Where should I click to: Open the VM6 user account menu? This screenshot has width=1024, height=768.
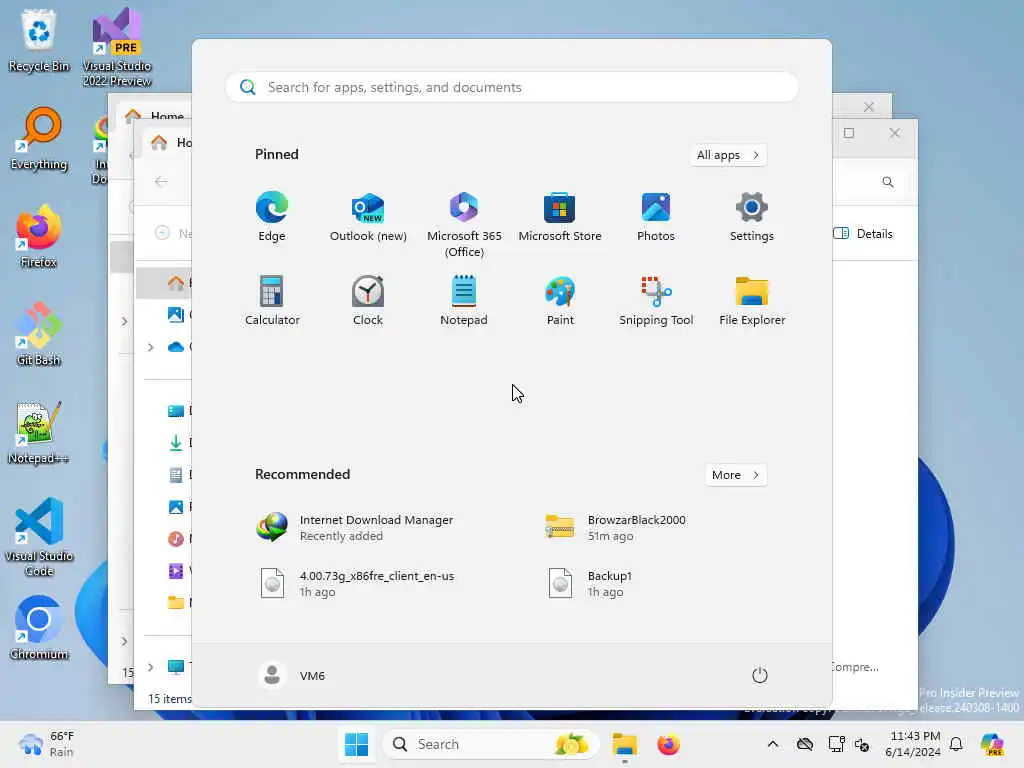(291, 675)
